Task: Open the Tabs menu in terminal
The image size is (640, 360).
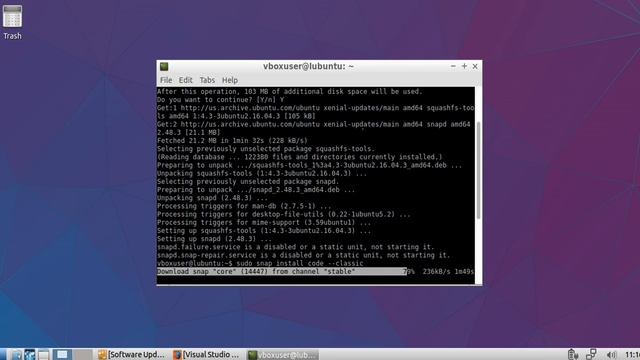Action: pos(207,80)
